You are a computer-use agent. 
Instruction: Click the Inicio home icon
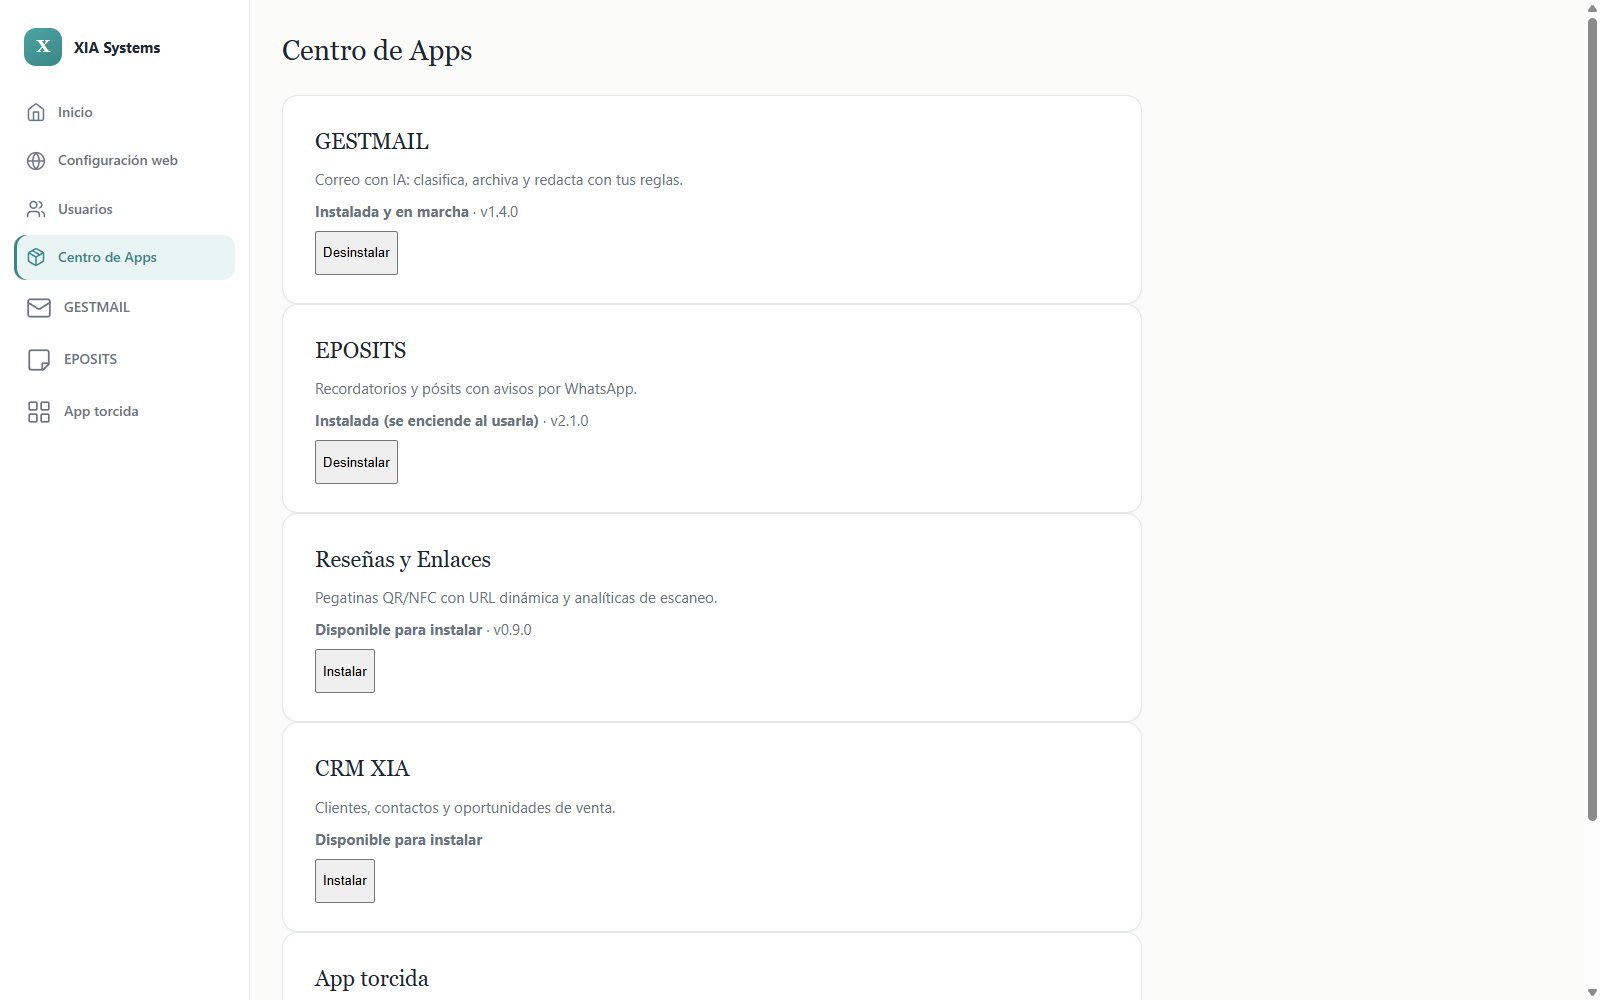click(36, 112)
